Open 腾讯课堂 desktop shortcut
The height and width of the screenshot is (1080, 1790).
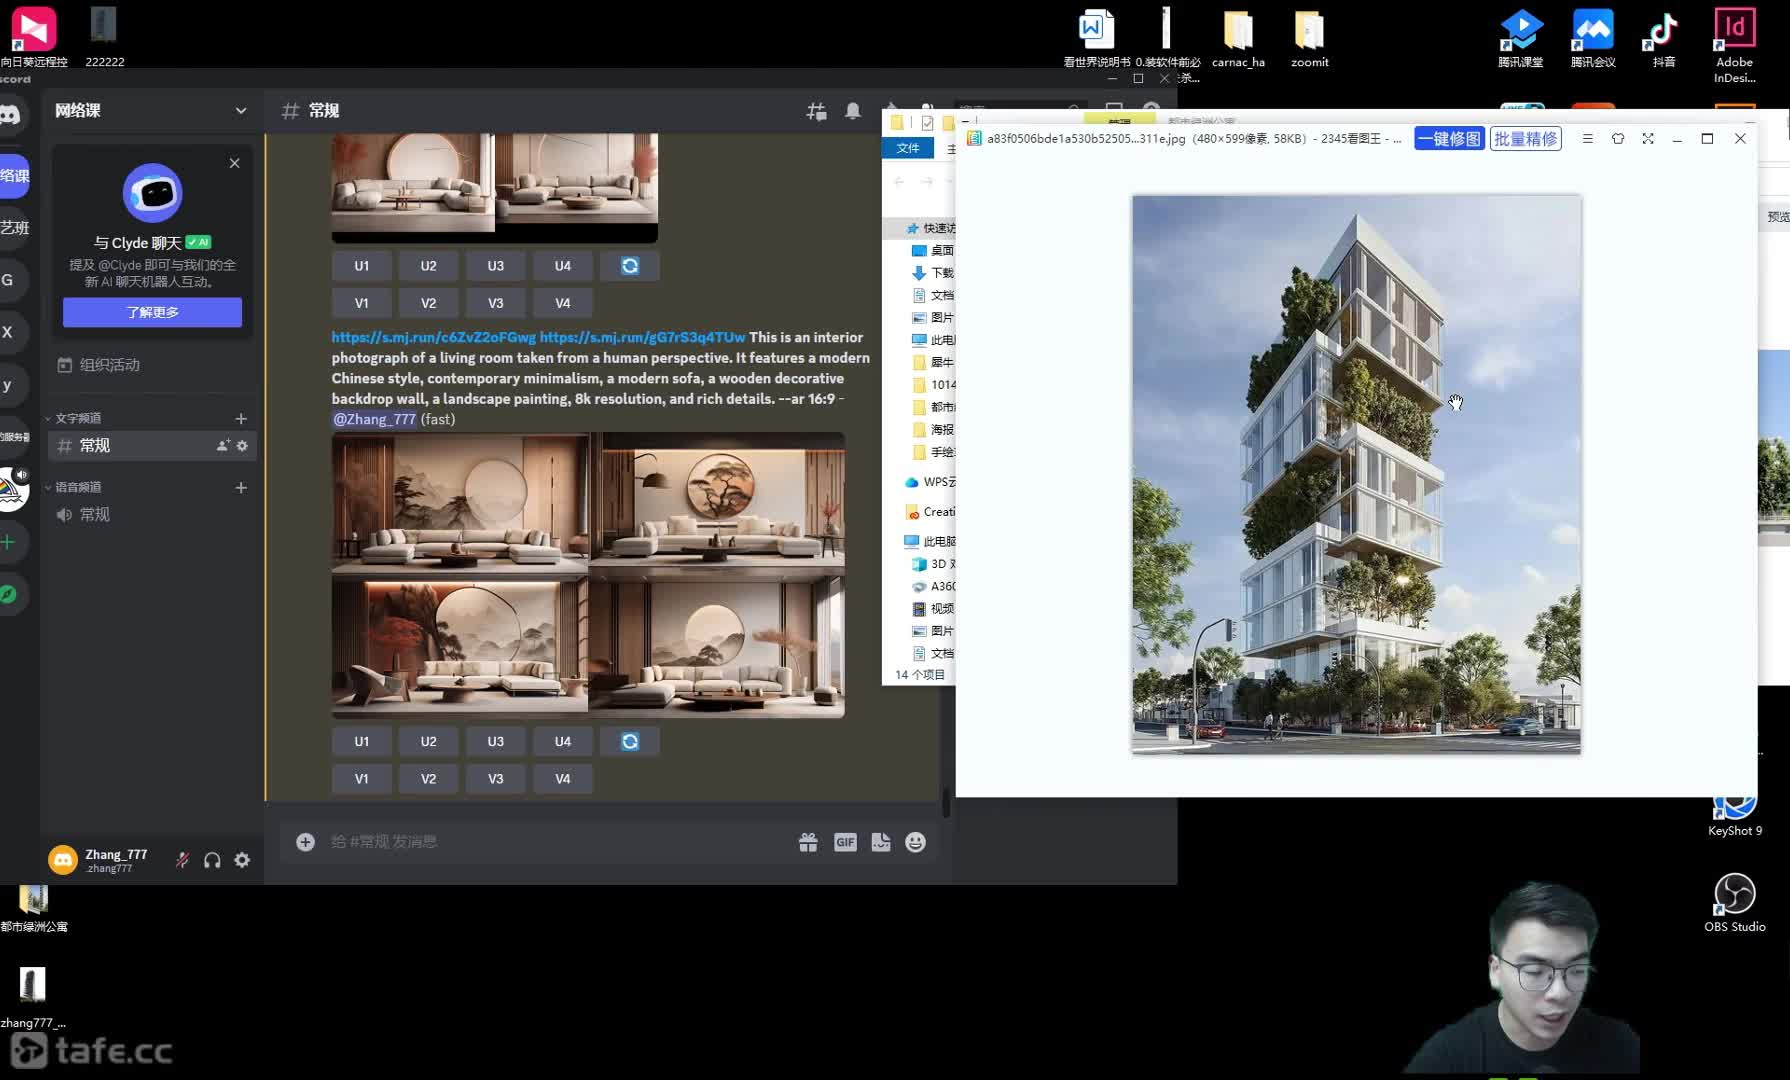click(1521, 38)
